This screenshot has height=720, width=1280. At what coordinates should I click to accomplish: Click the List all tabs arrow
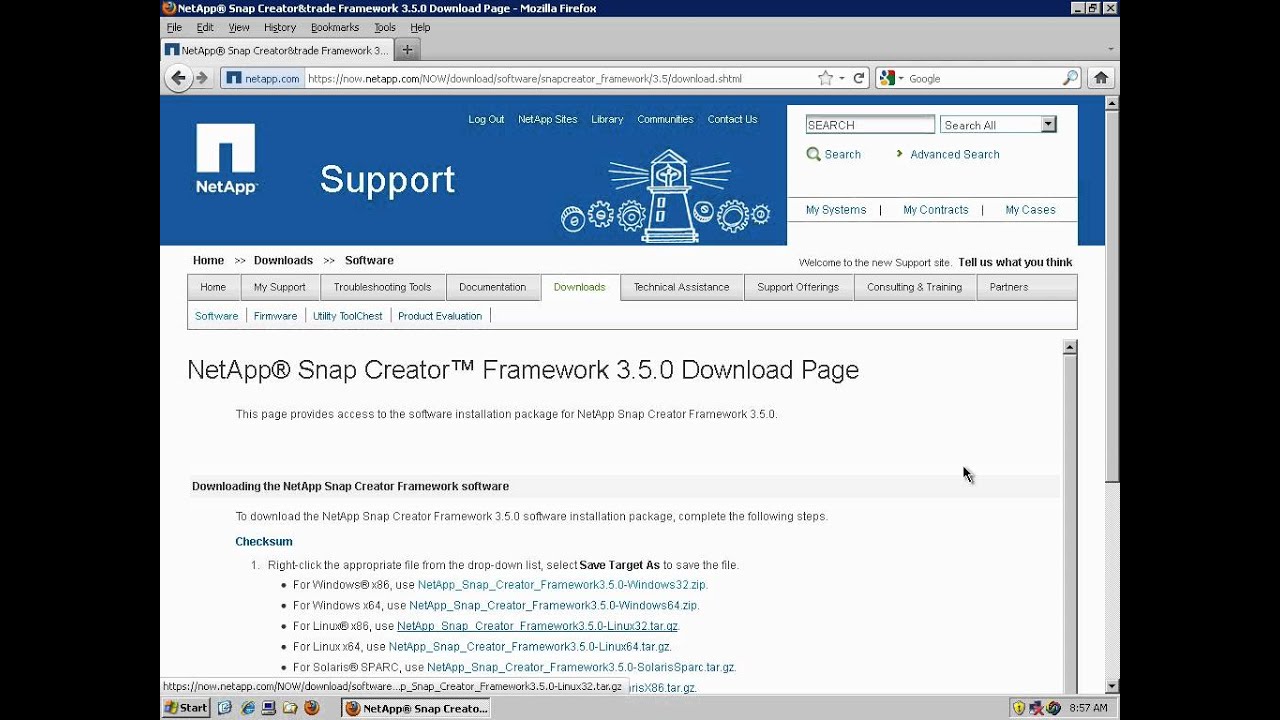(1111, 49)
